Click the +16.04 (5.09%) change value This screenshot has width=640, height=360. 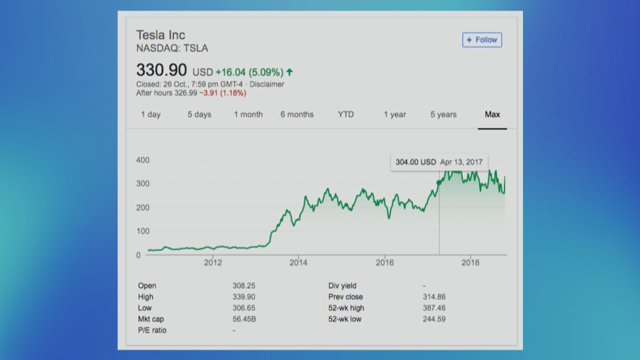[249, 73]
